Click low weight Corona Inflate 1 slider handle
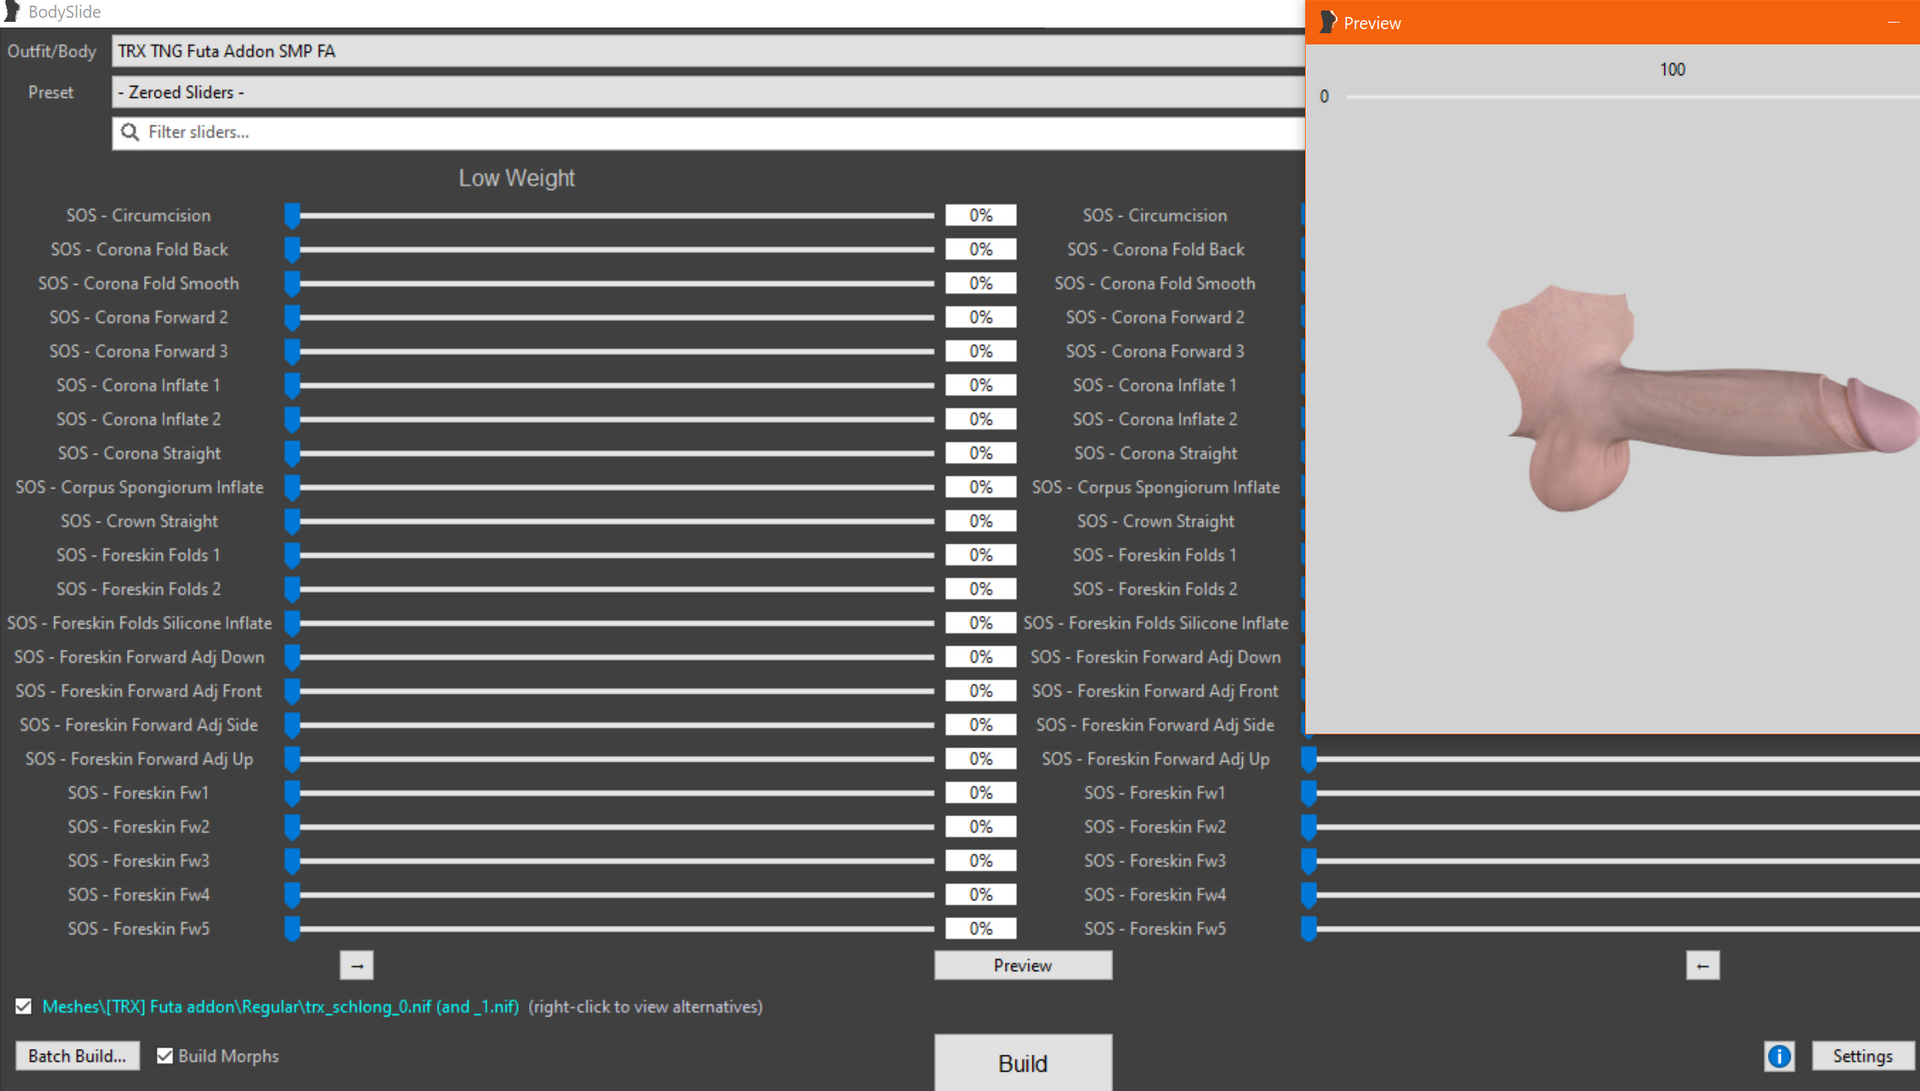The width and height of the screenshot is (1920, 1091). click(x=292, y=386)
